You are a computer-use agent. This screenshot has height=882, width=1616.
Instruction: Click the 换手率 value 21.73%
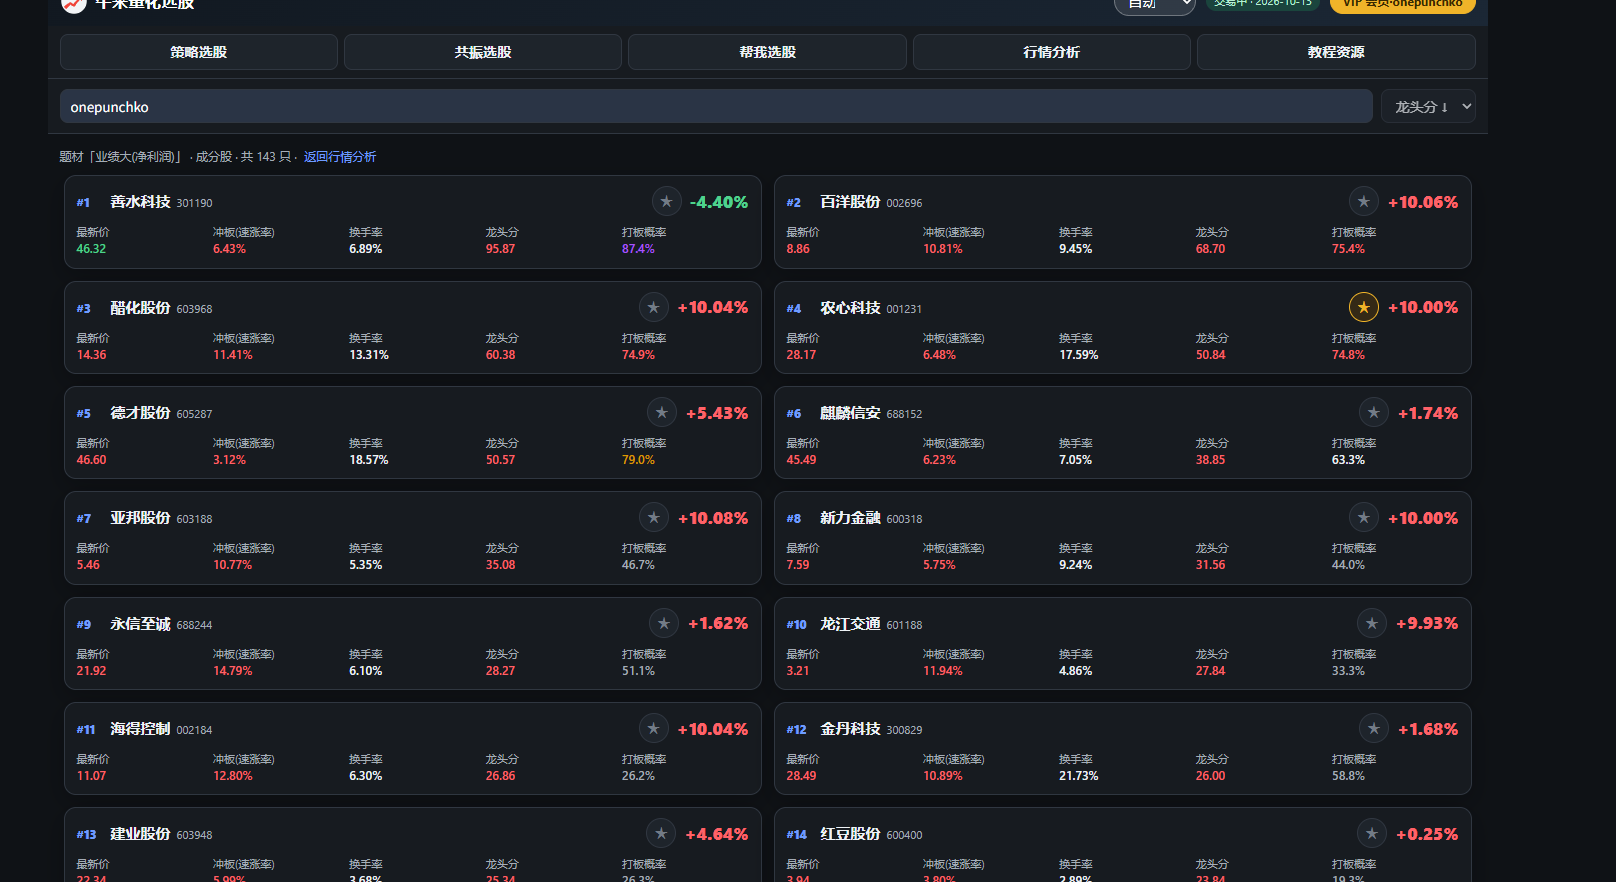coord(1078,776)
